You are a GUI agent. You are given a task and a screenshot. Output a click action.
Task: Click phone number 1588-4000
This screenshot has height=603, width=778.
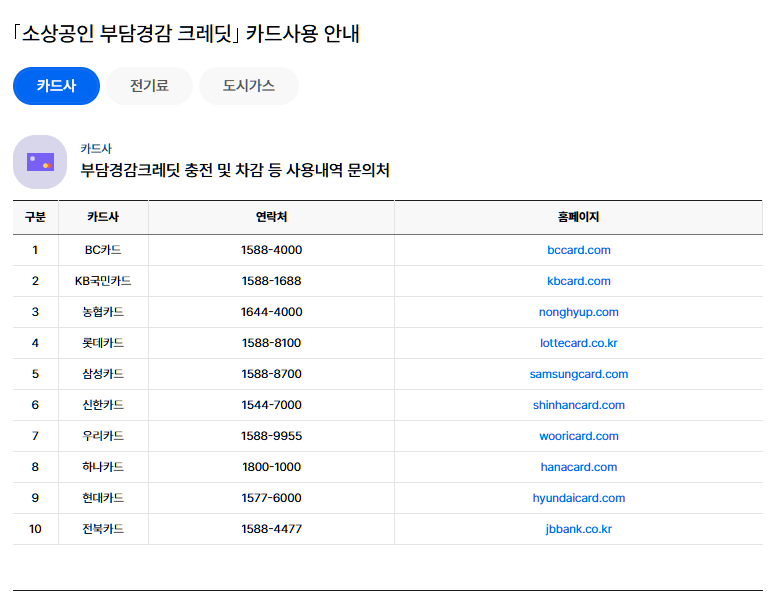tap(271, 250)
